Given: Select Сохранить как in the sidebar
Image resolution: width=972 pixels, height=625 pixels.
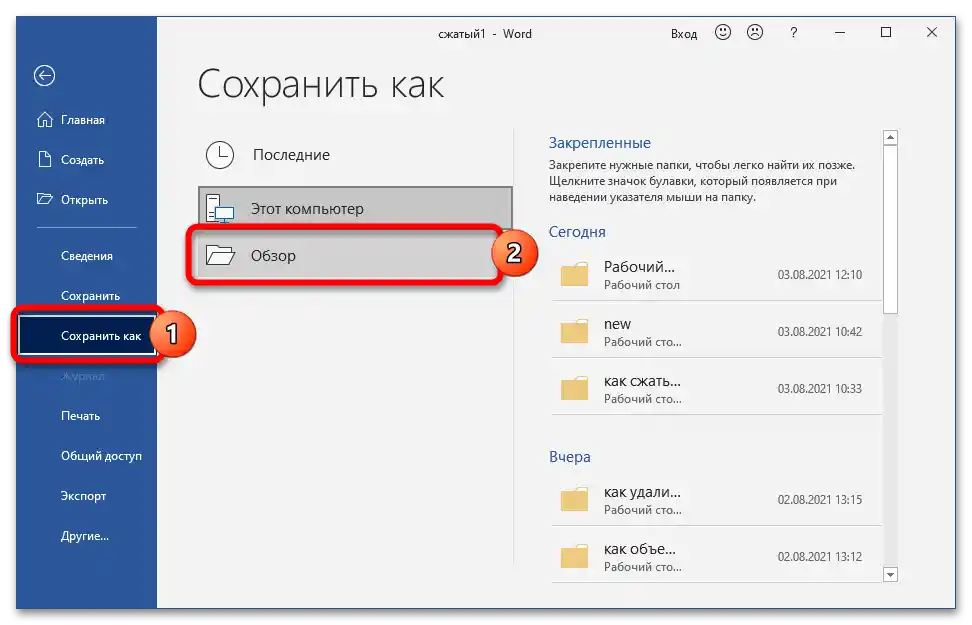Looking at the screenshot, I should [87, 335].
